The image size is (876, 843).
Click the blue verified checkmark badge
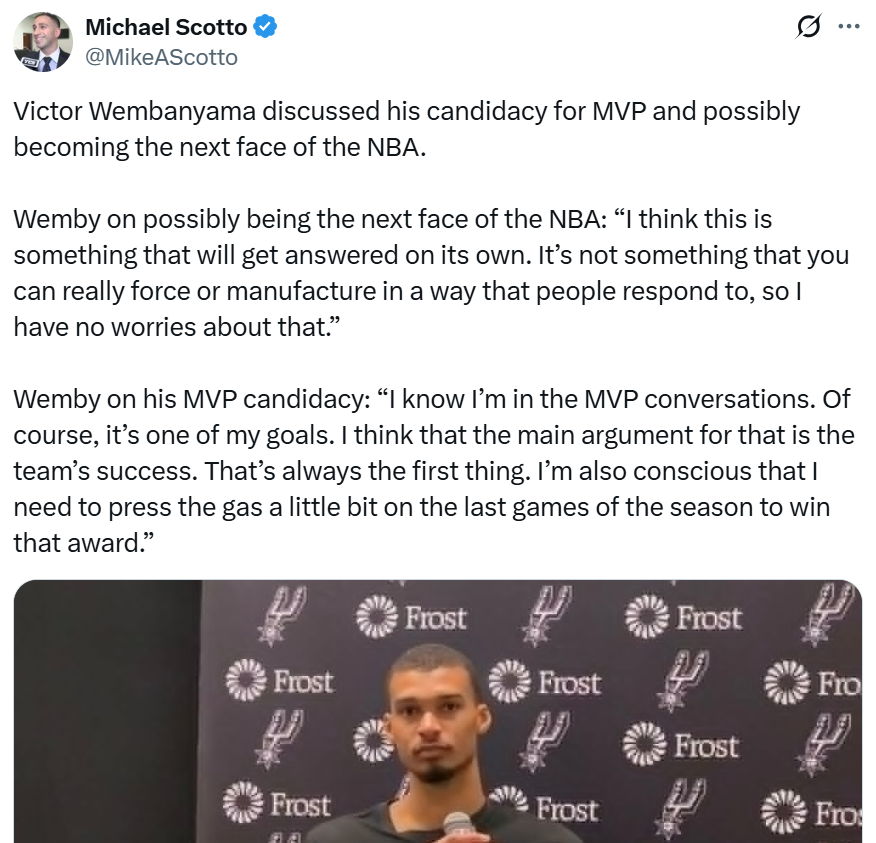point(264,28)
